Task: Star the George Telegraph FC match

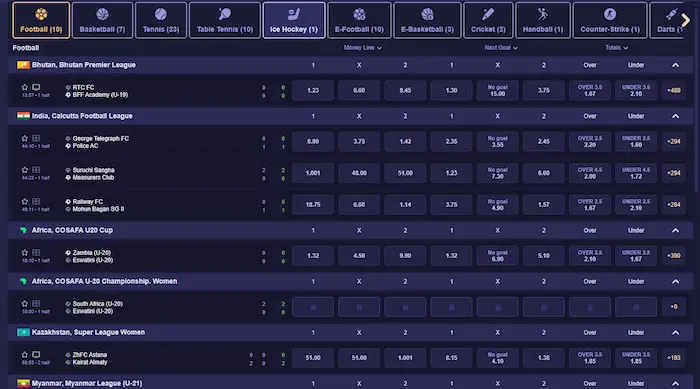Action: point(25,138)
